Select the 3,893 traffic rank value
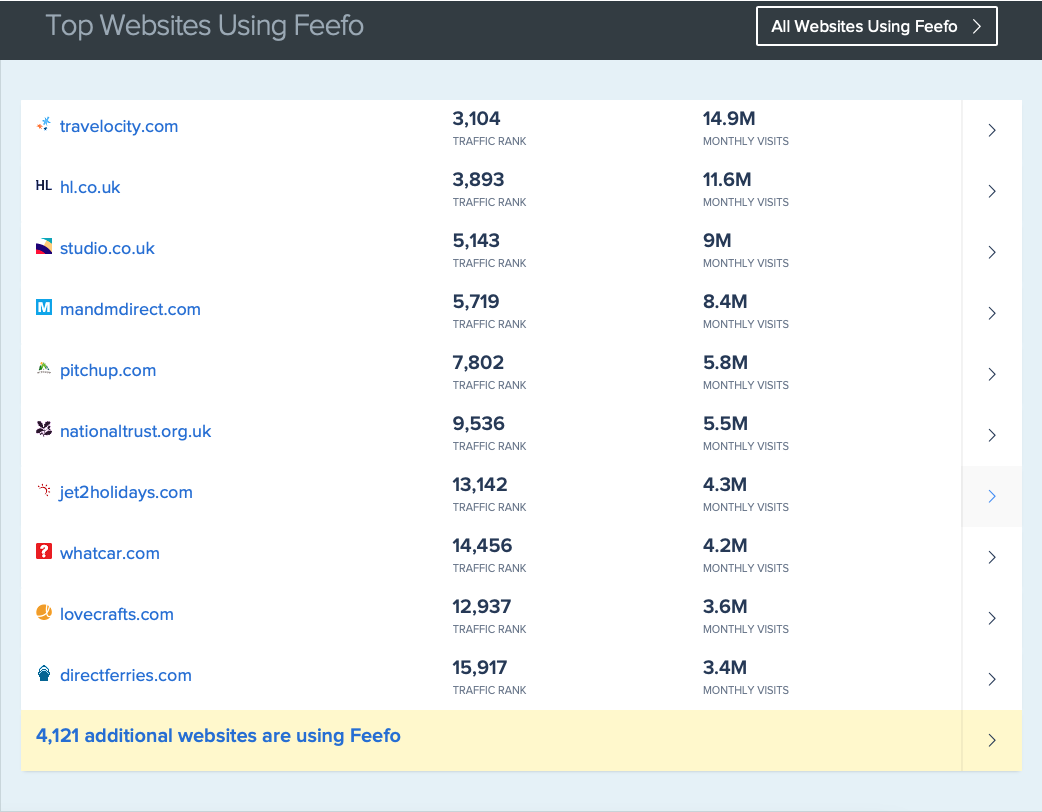The image size is (1042, 812). click(x=478, y=179)
